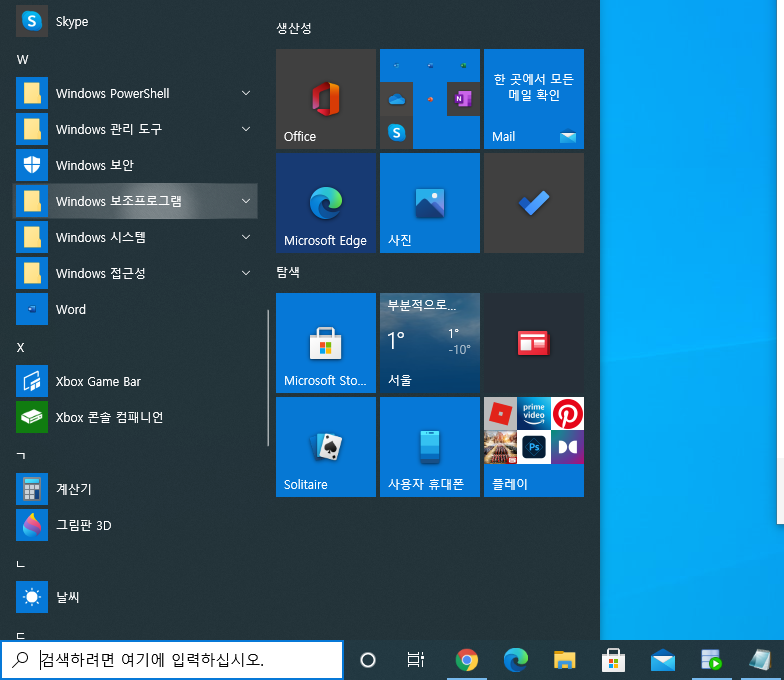Launch the Microsoft Edge tile
Image resolution: width=784 pixels, height=680 pixels.
(326, 203)
